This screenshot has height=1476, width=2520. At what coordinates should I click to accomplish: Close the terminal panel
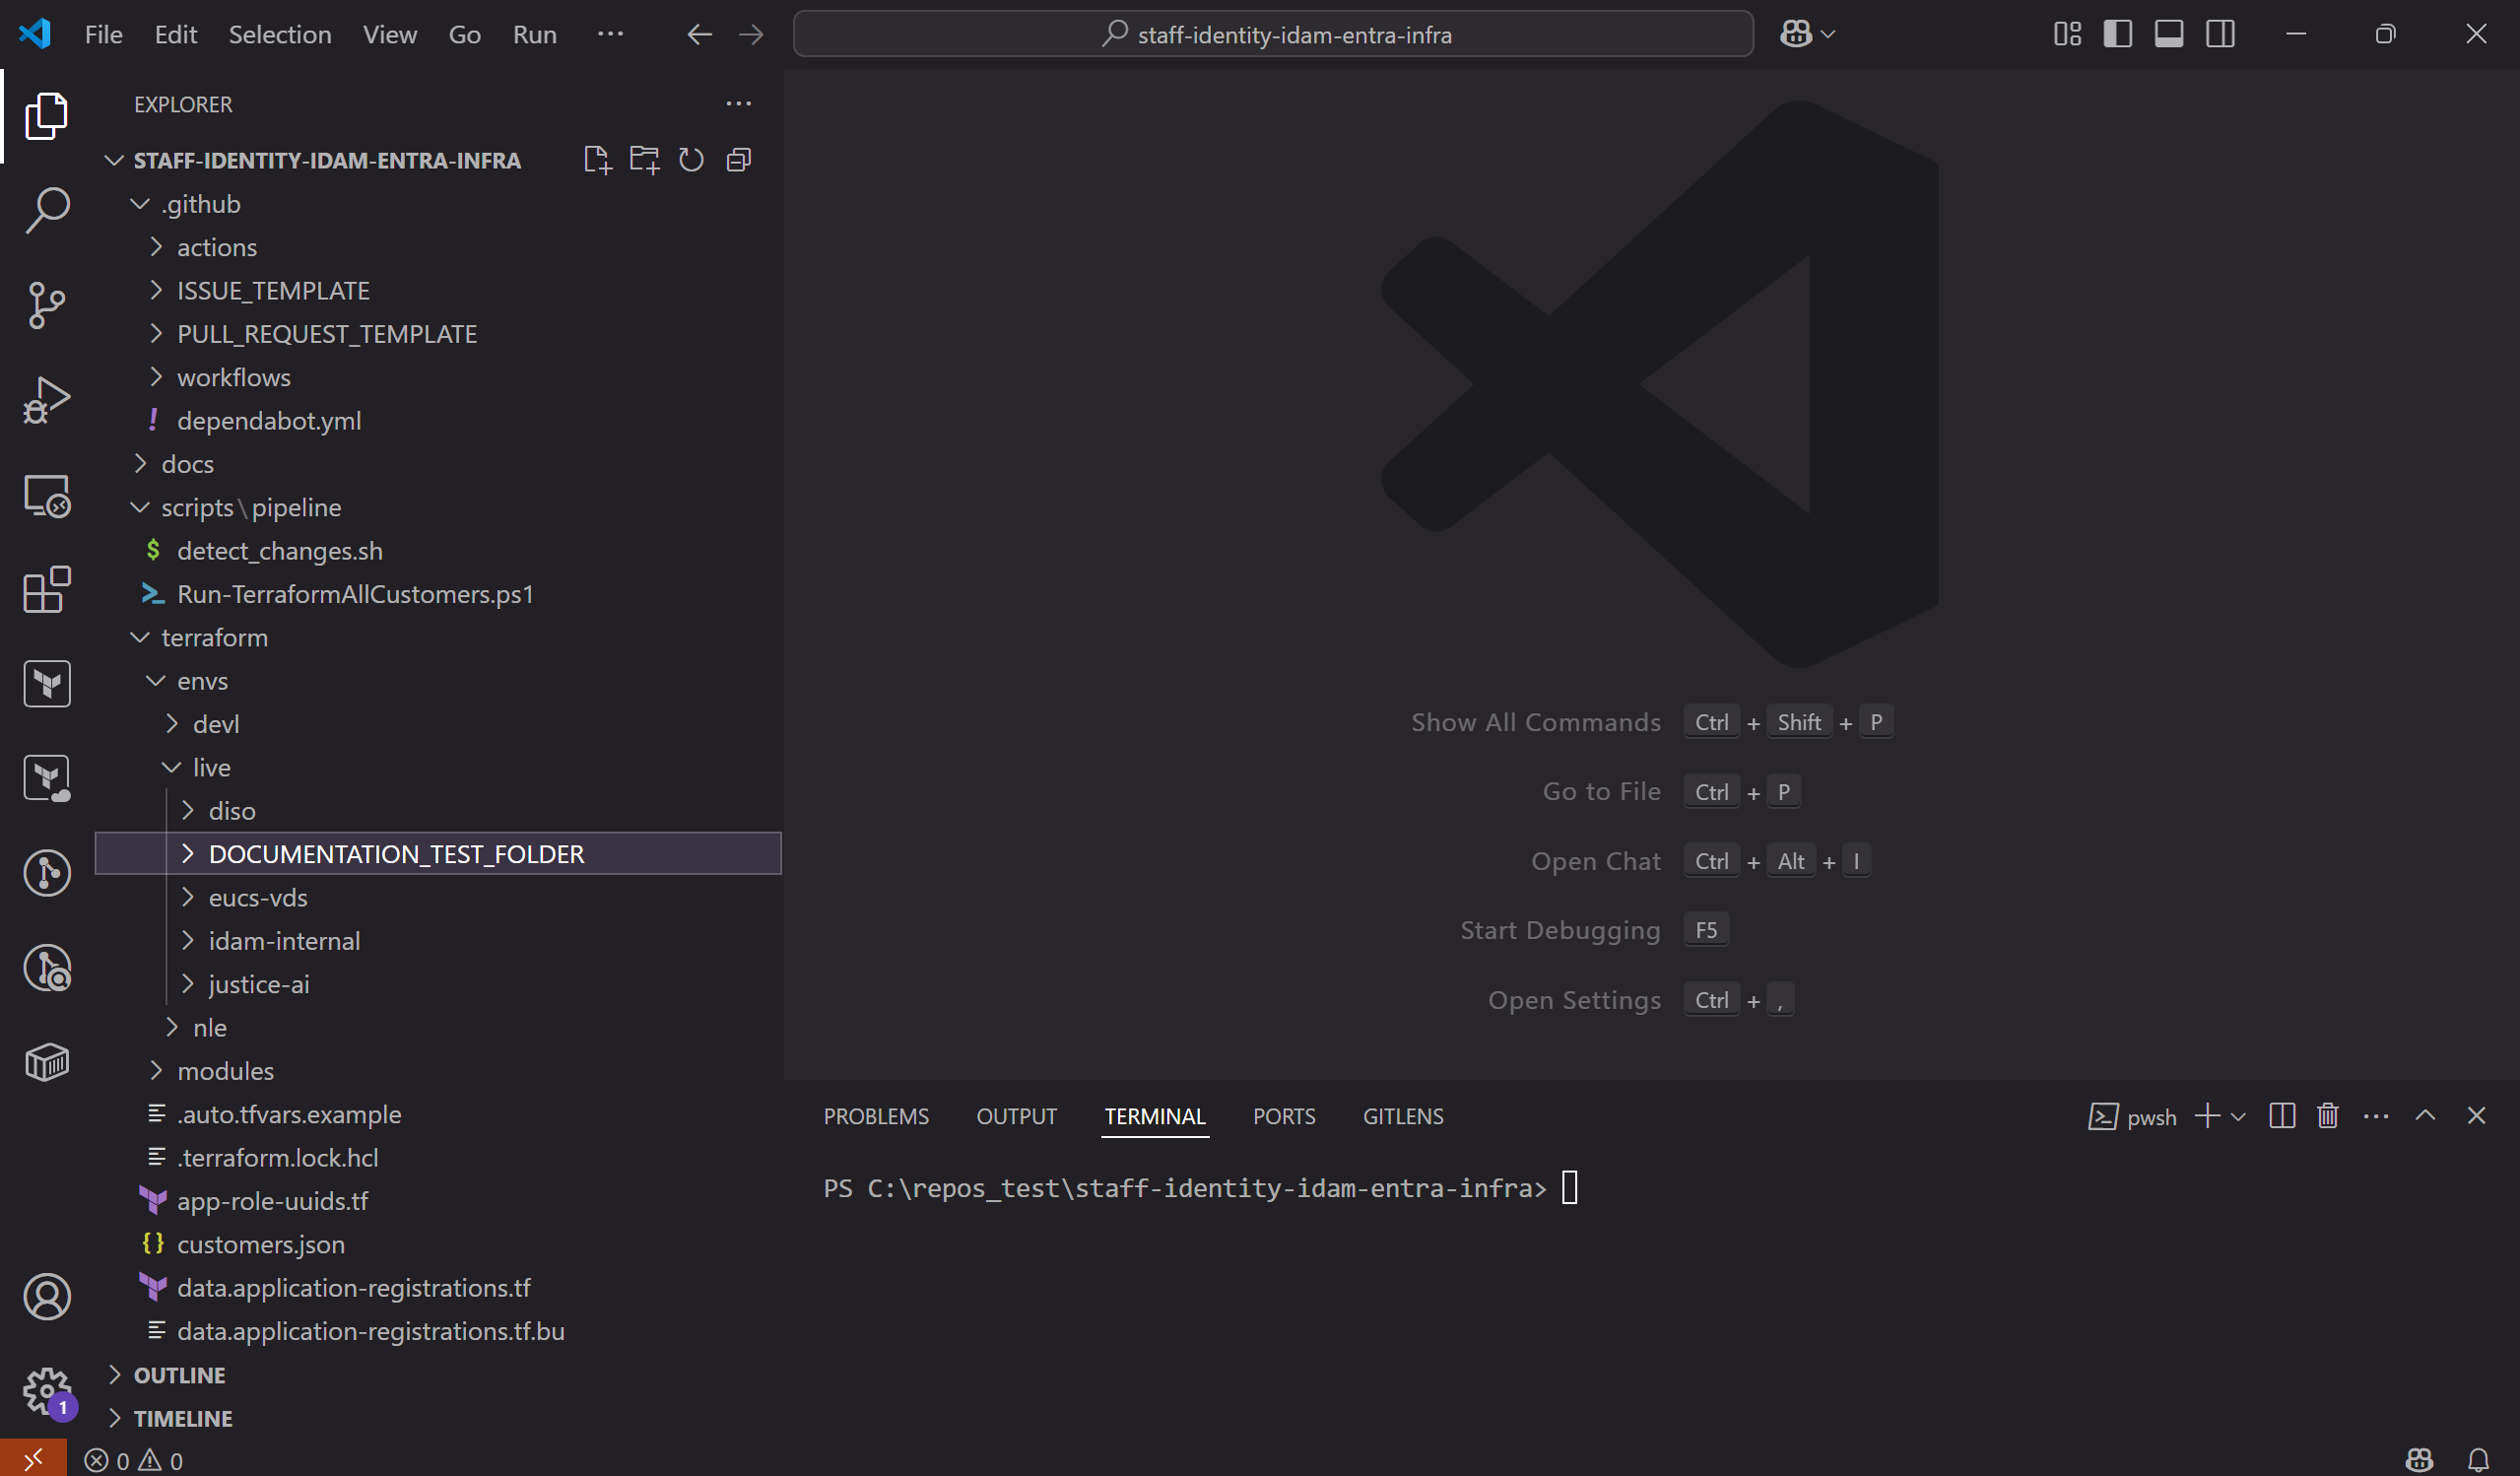coord(2475,1116)
